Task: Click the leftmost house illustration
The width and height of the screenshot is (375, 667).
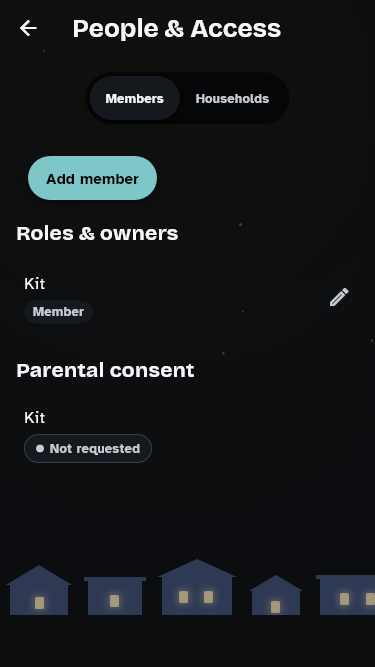Action: tap(39, 590)
